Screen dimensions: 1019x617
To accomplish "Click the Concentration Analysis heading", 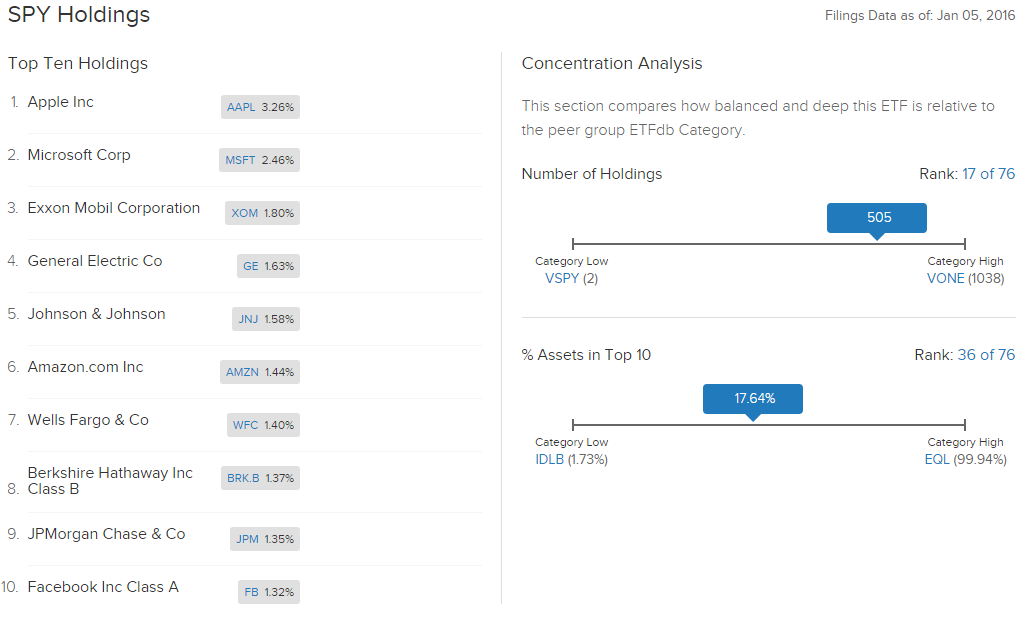I will pyautogui.click(x=612, y=64).
